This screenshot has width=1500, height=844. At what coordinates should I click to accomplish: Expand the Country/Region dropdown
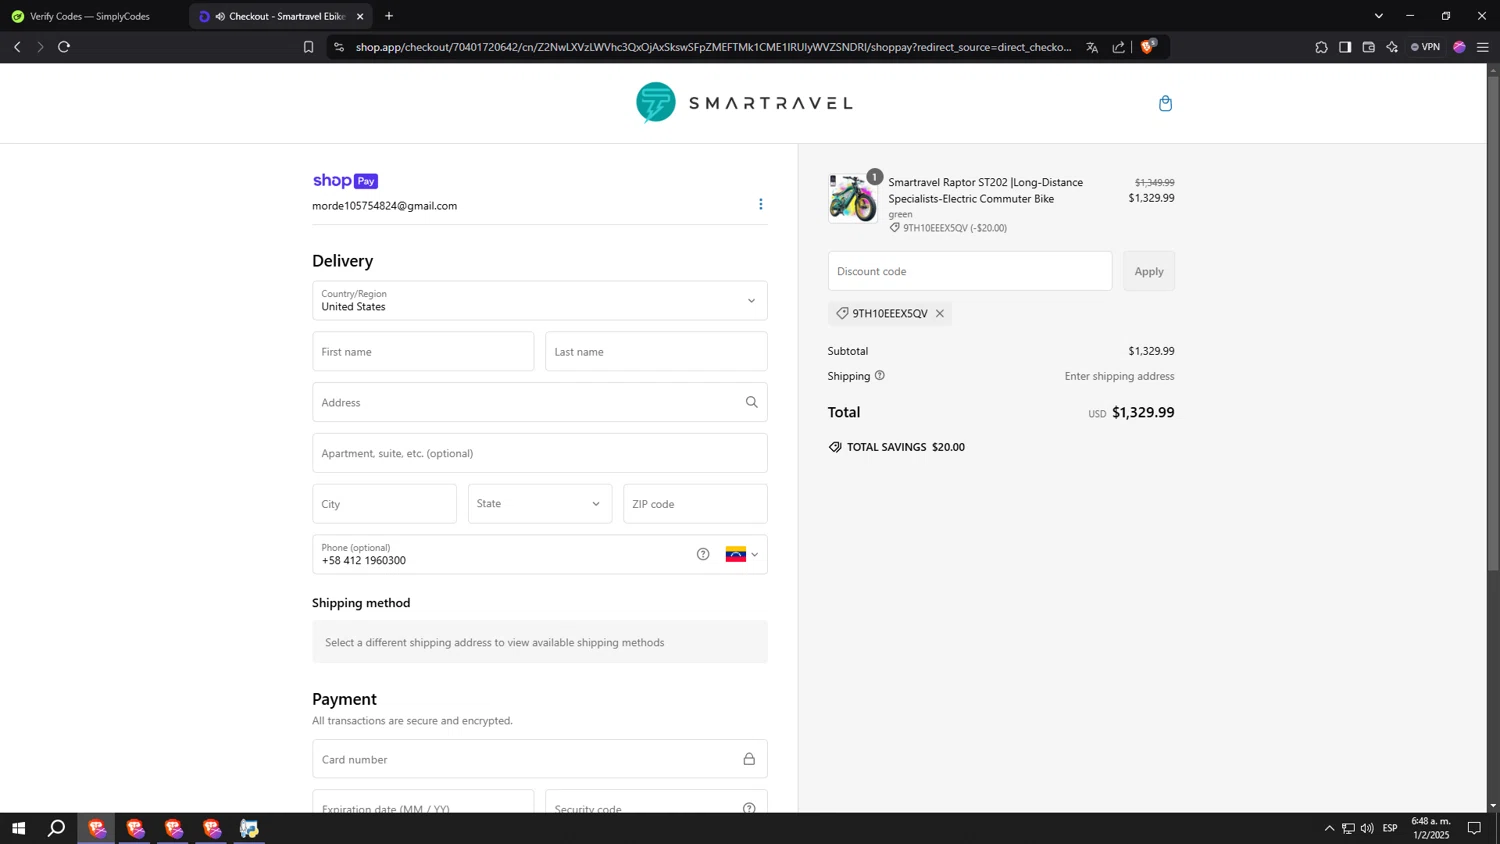pyautogui.click(x=540, y=300)
